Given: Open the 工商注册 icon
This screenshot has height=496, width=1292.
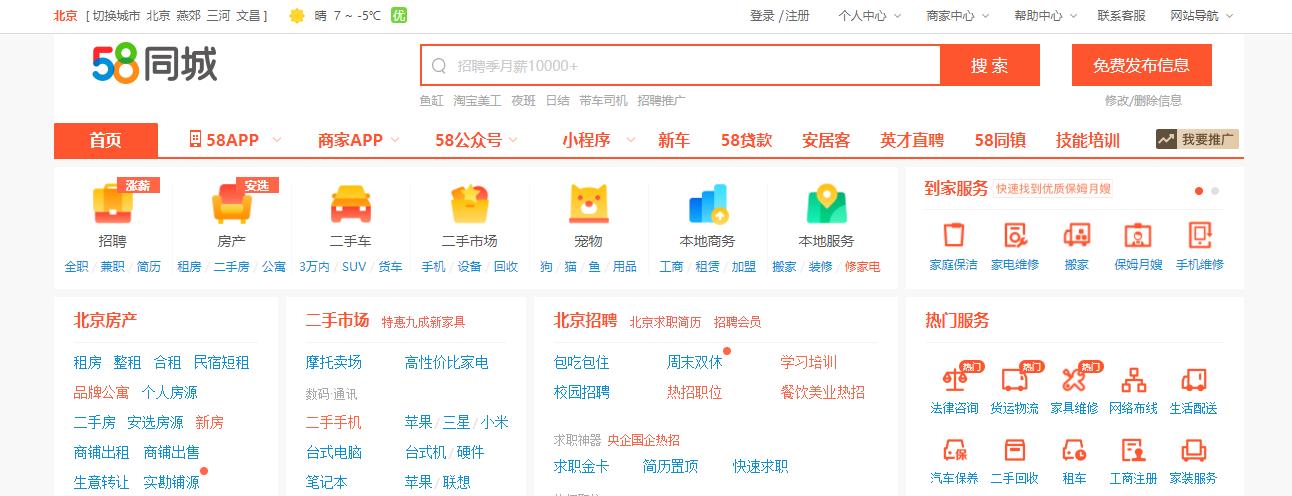Looking at the screenshot, I should point(1133,450).
